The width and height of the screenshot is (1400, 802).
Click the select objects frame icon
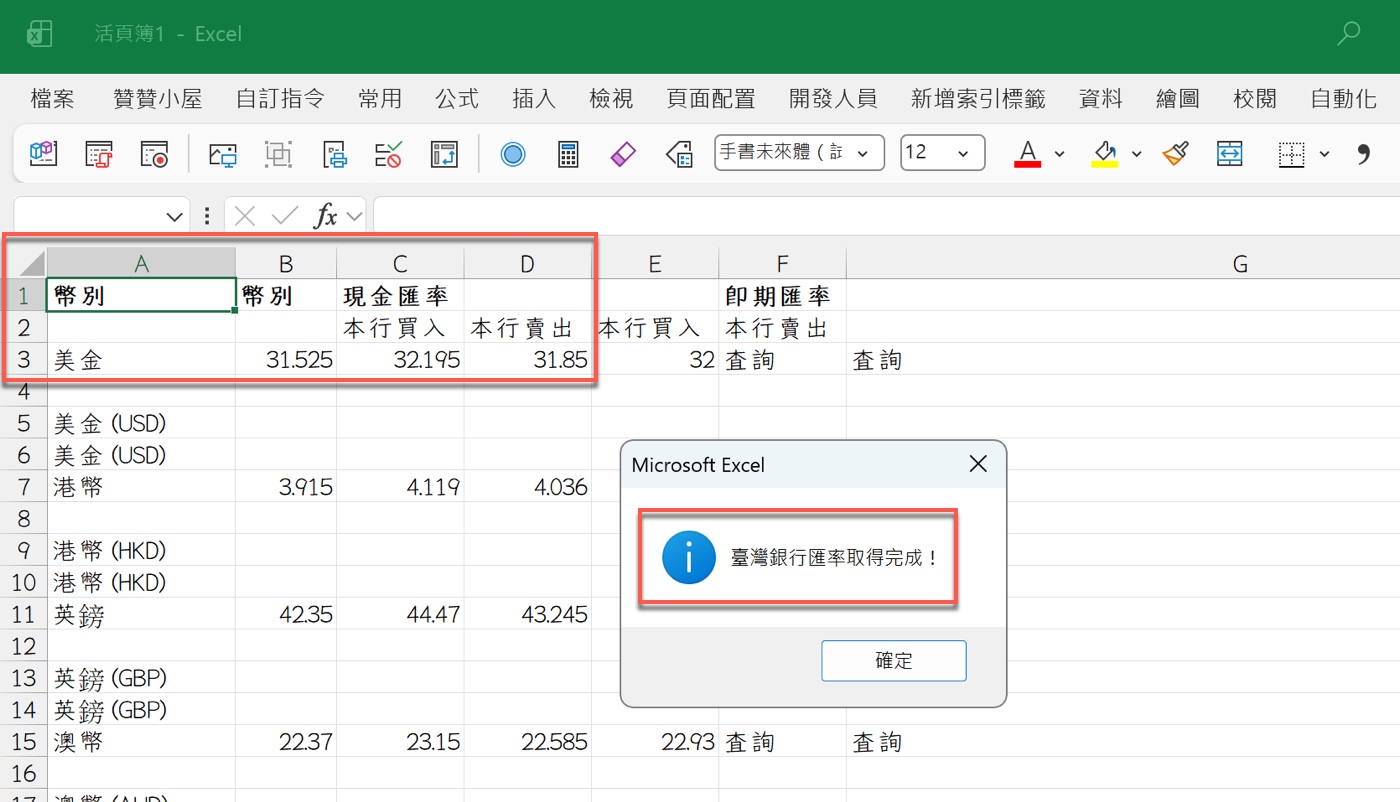pos(278,153)
